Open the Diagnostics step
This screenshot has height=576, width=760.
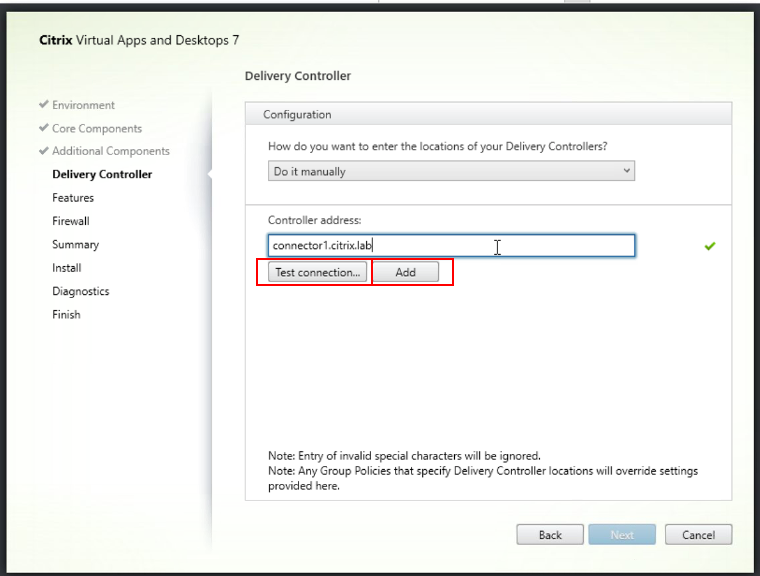pos(81,292)
